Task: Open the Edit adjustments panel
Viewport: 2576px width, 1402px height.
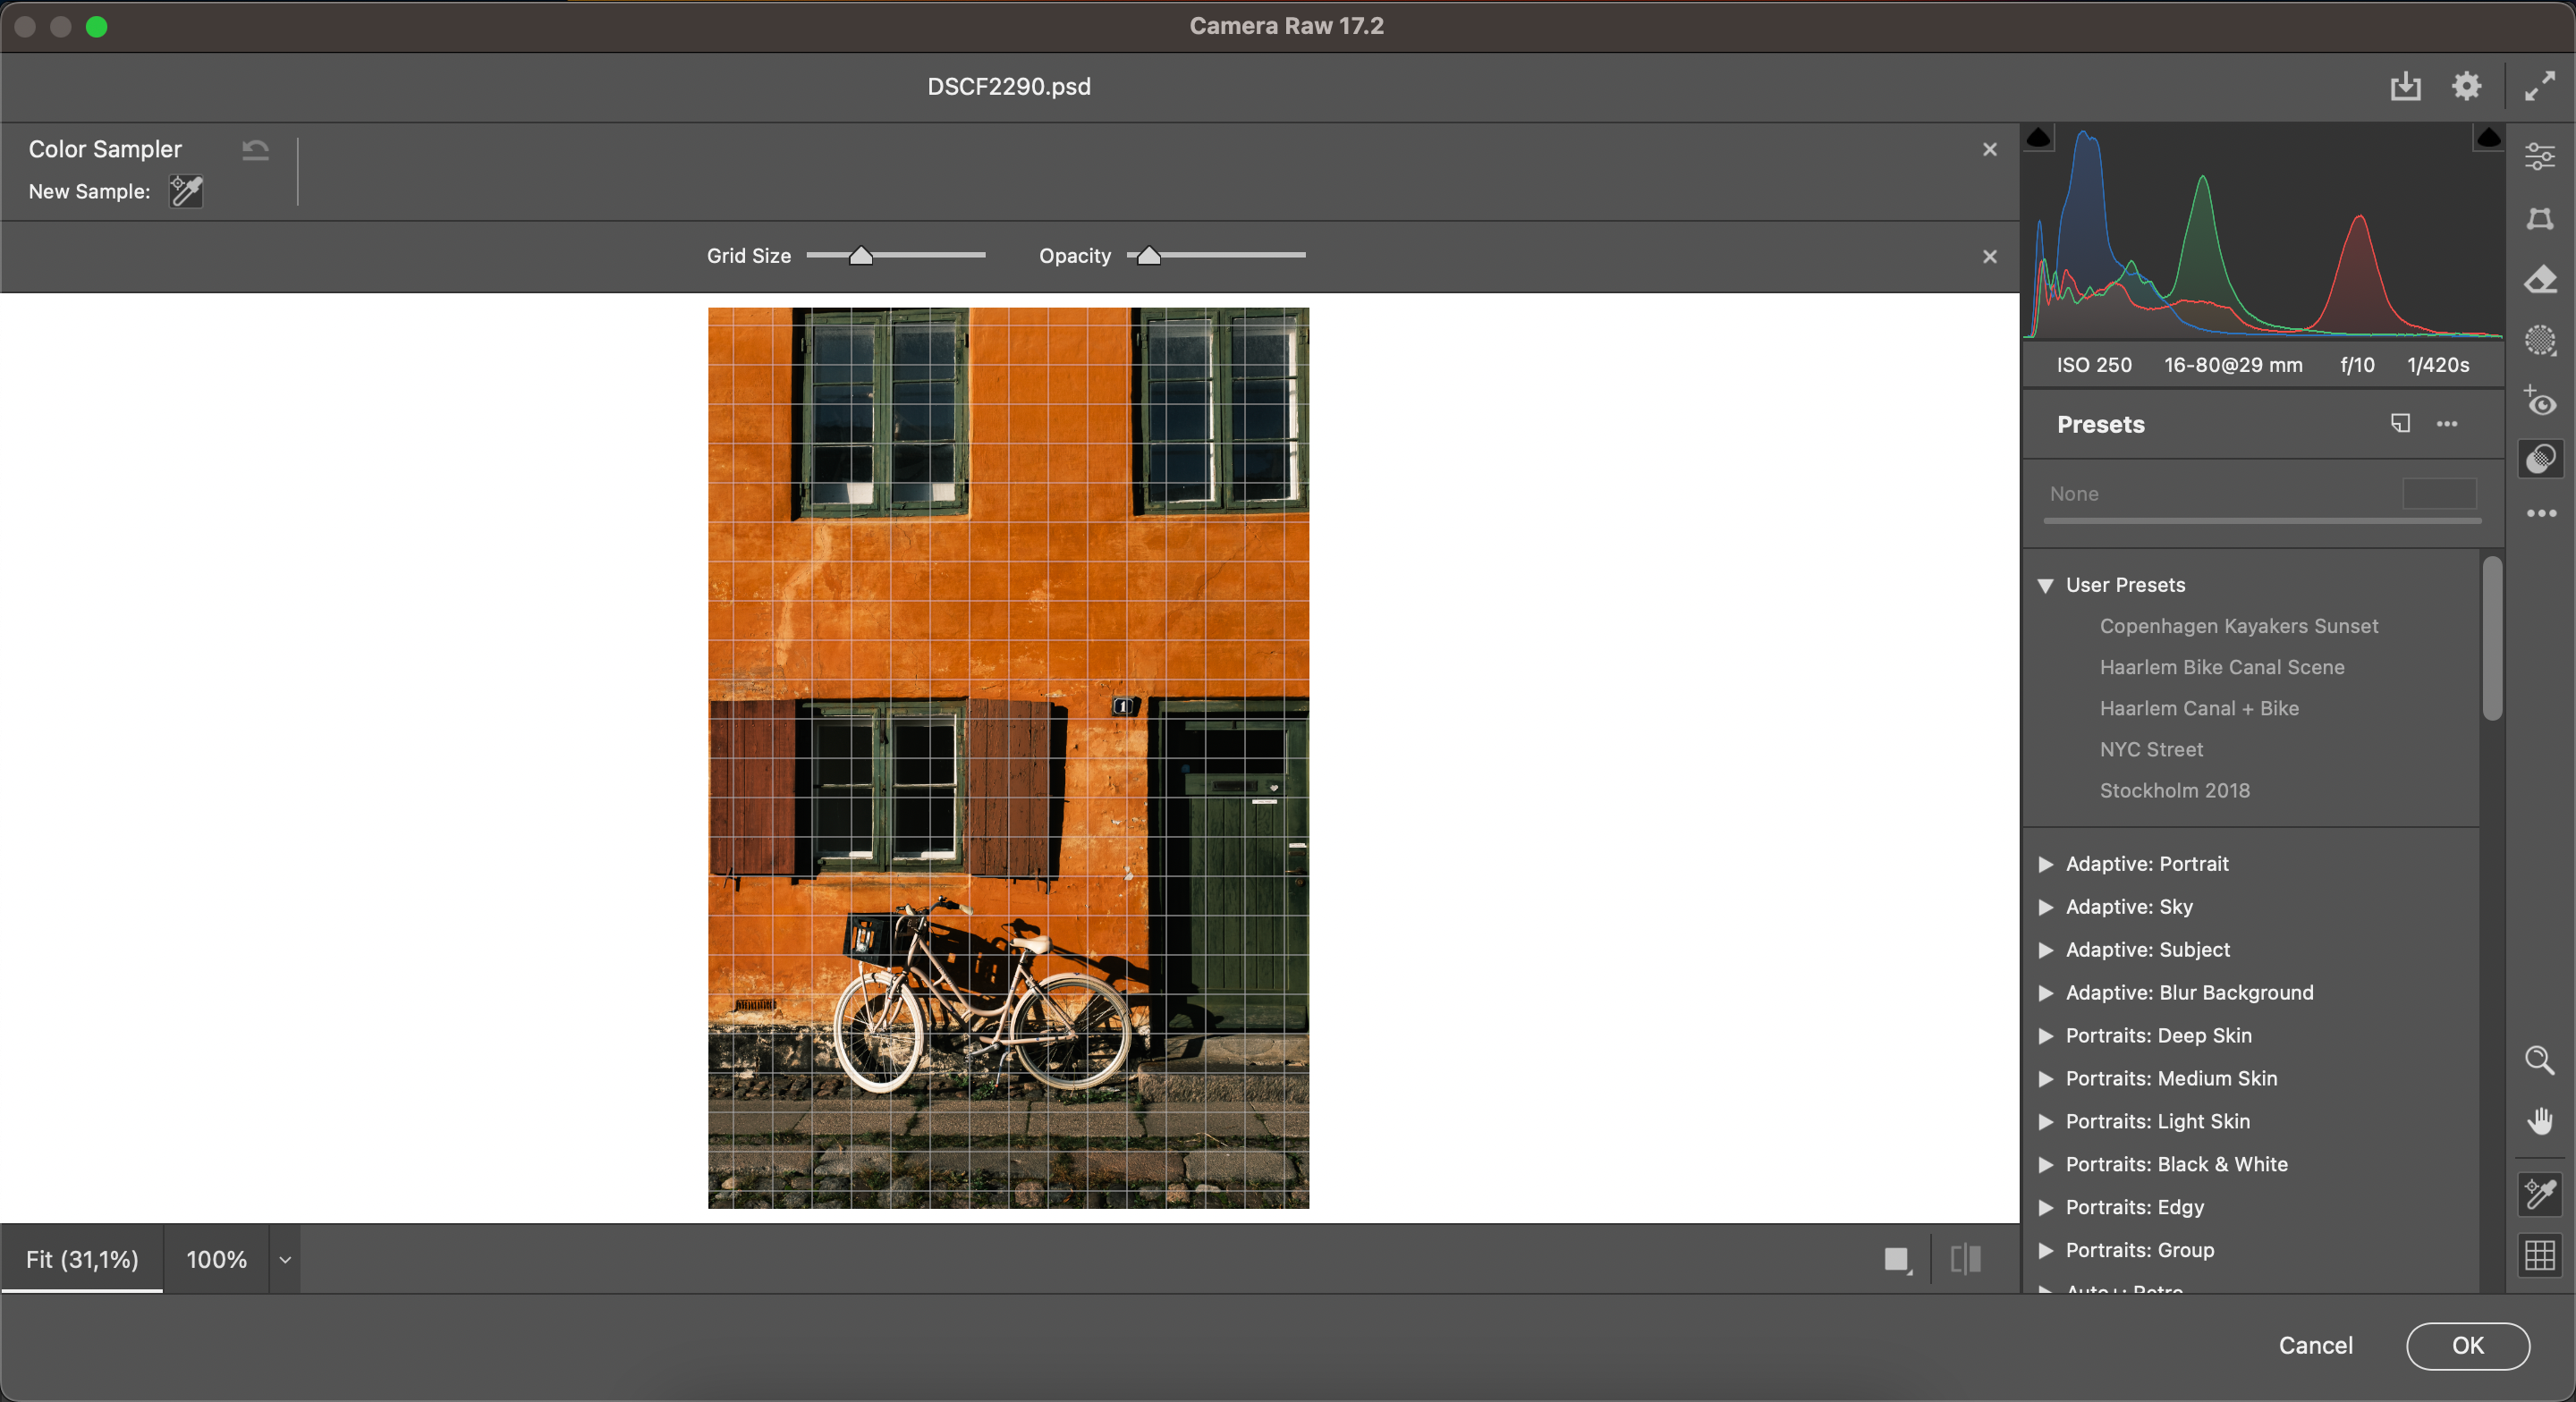Action: pos(2540,156)
